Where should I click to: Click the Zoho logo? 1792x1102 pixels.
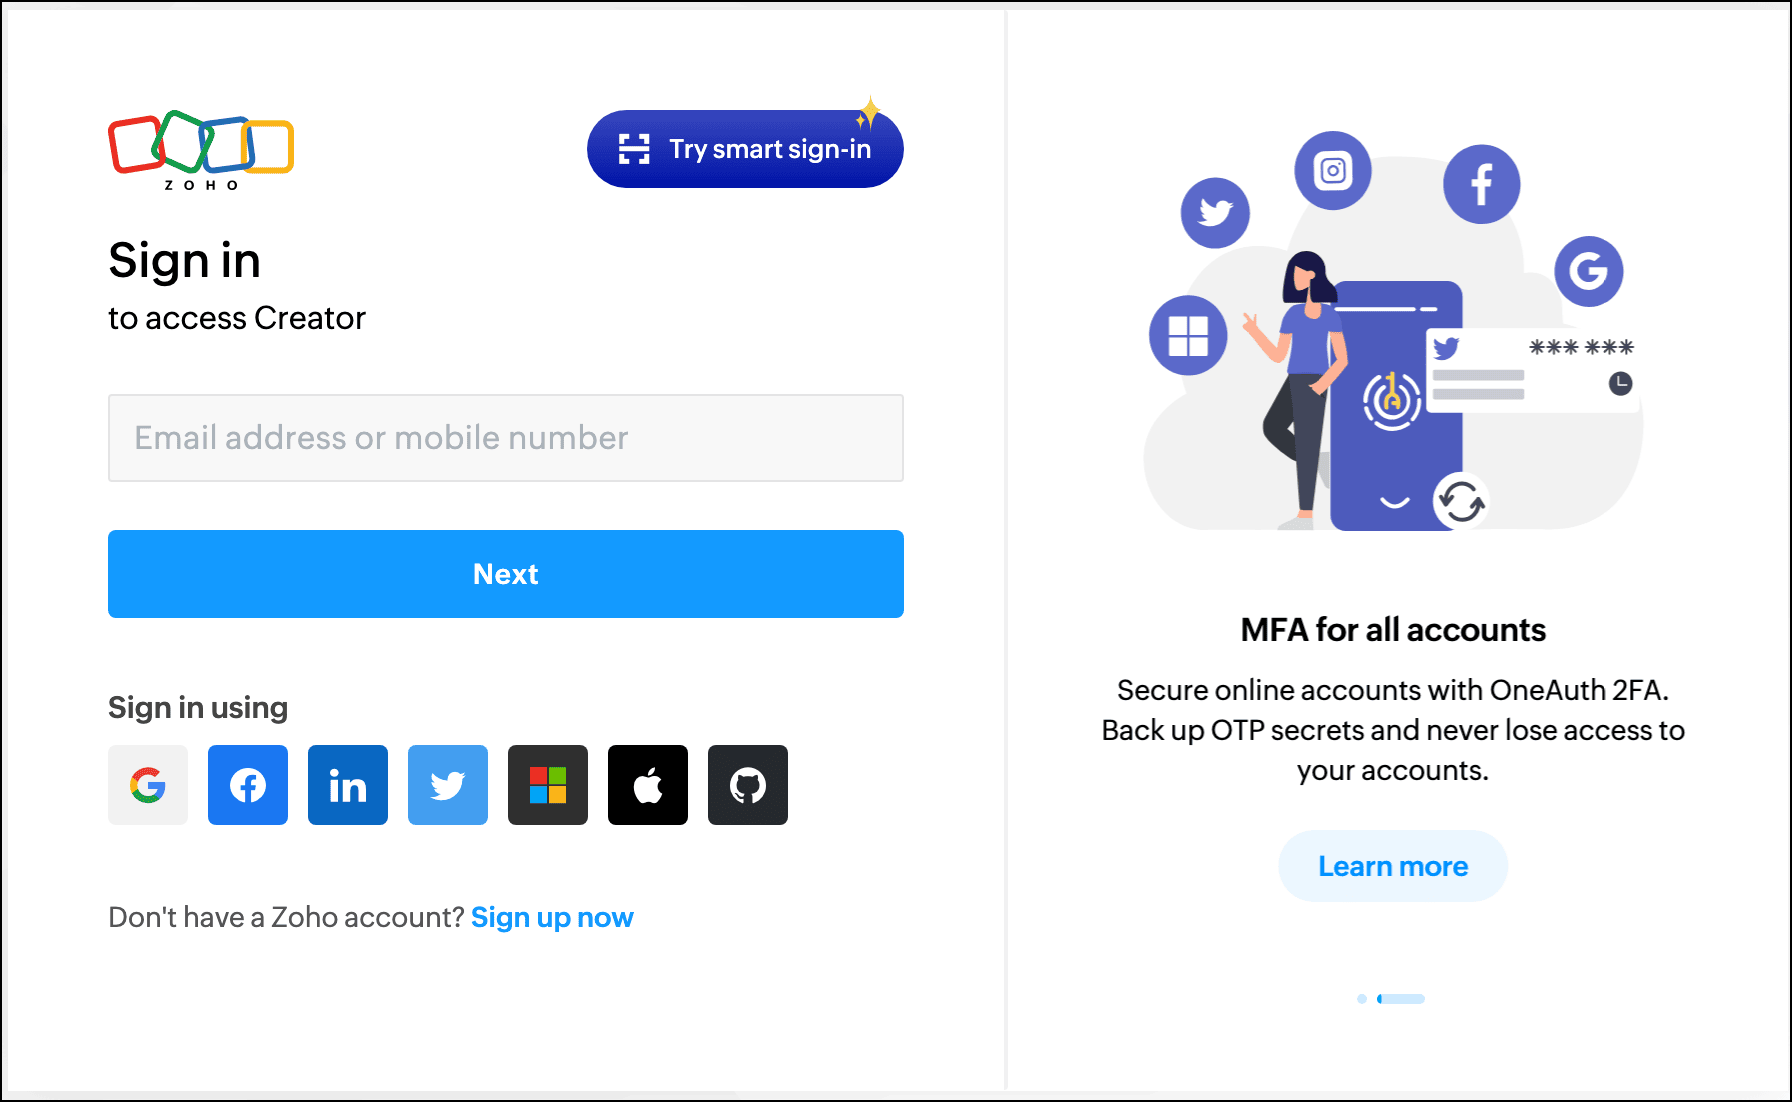pos(201,150)
